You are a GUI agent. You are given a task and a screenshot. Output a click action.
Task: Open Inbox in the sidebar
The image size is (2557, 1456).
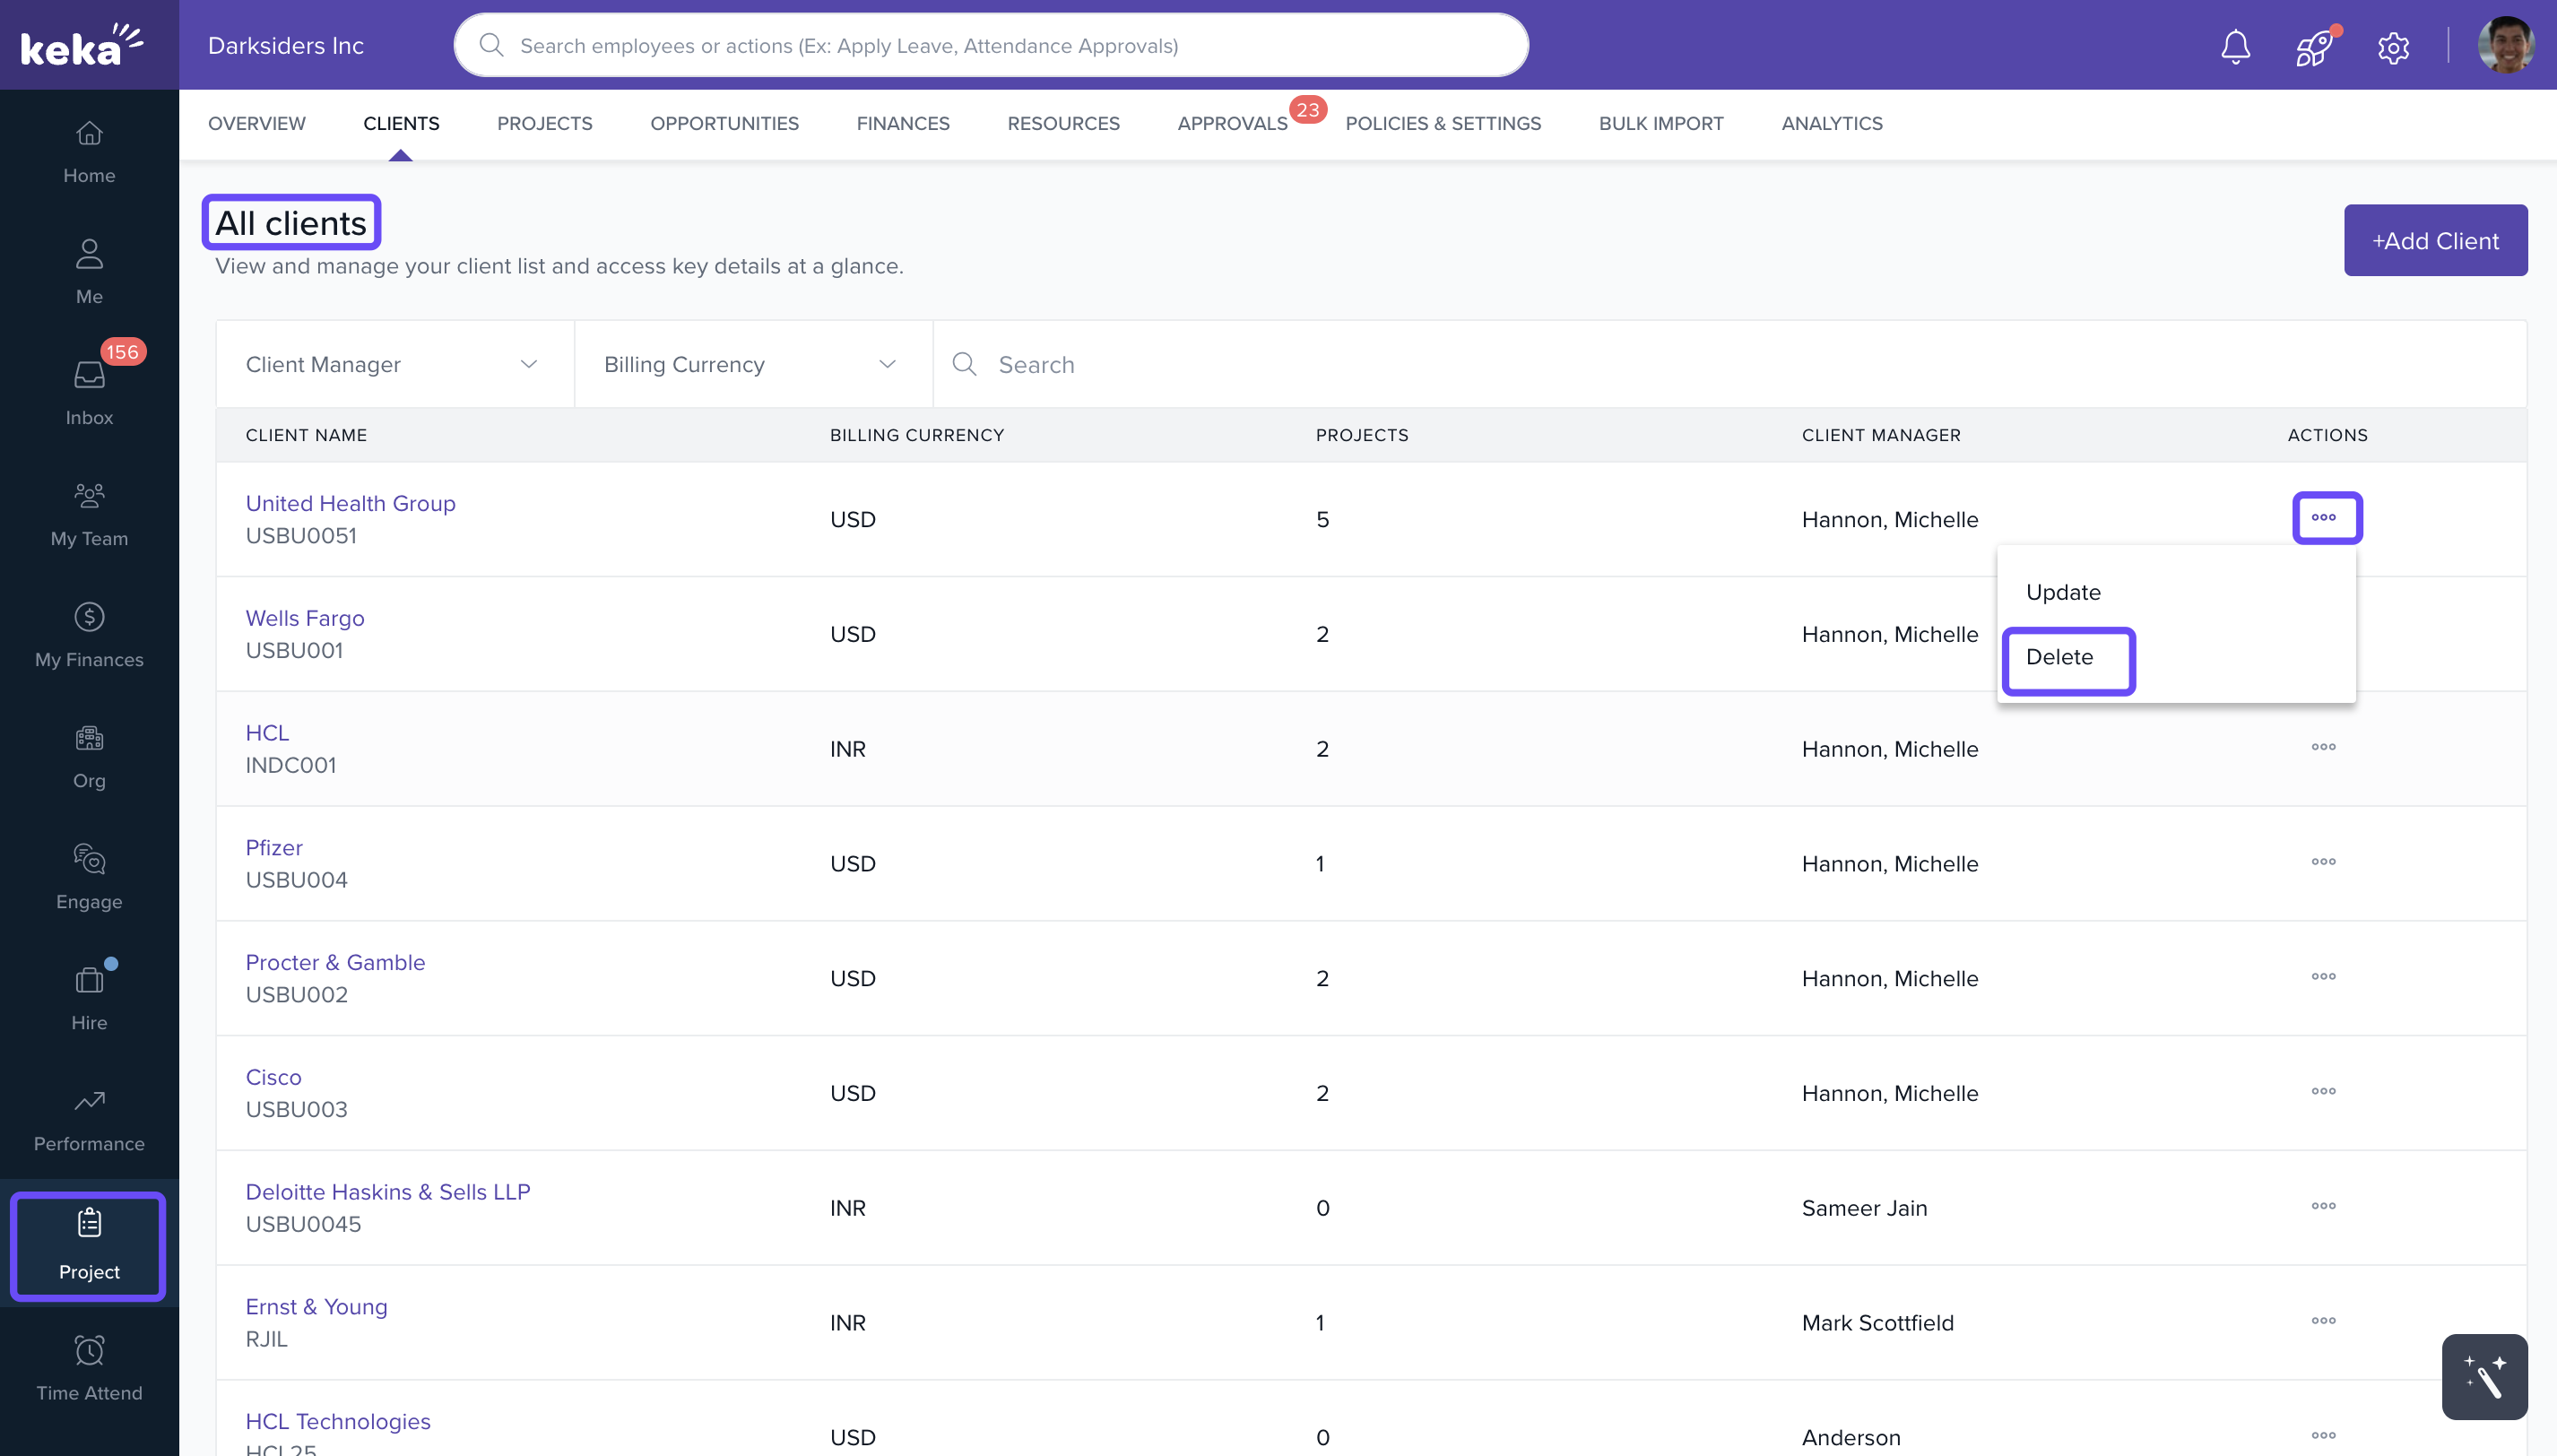point(89,390)
